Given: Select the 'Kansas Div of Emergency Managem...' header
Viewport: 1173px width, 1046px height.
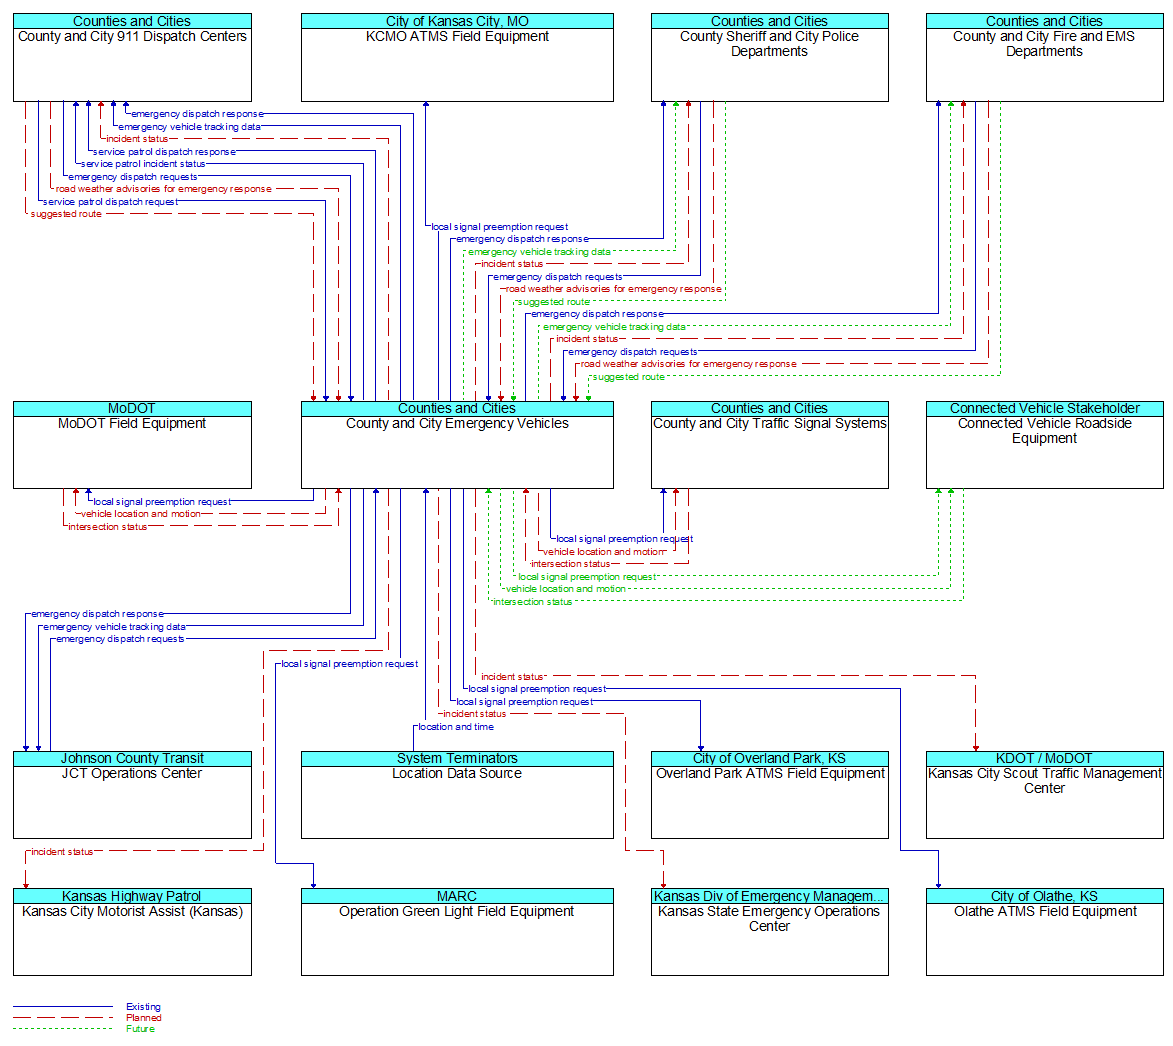Looking at the screenshot, I should point(770,896).
